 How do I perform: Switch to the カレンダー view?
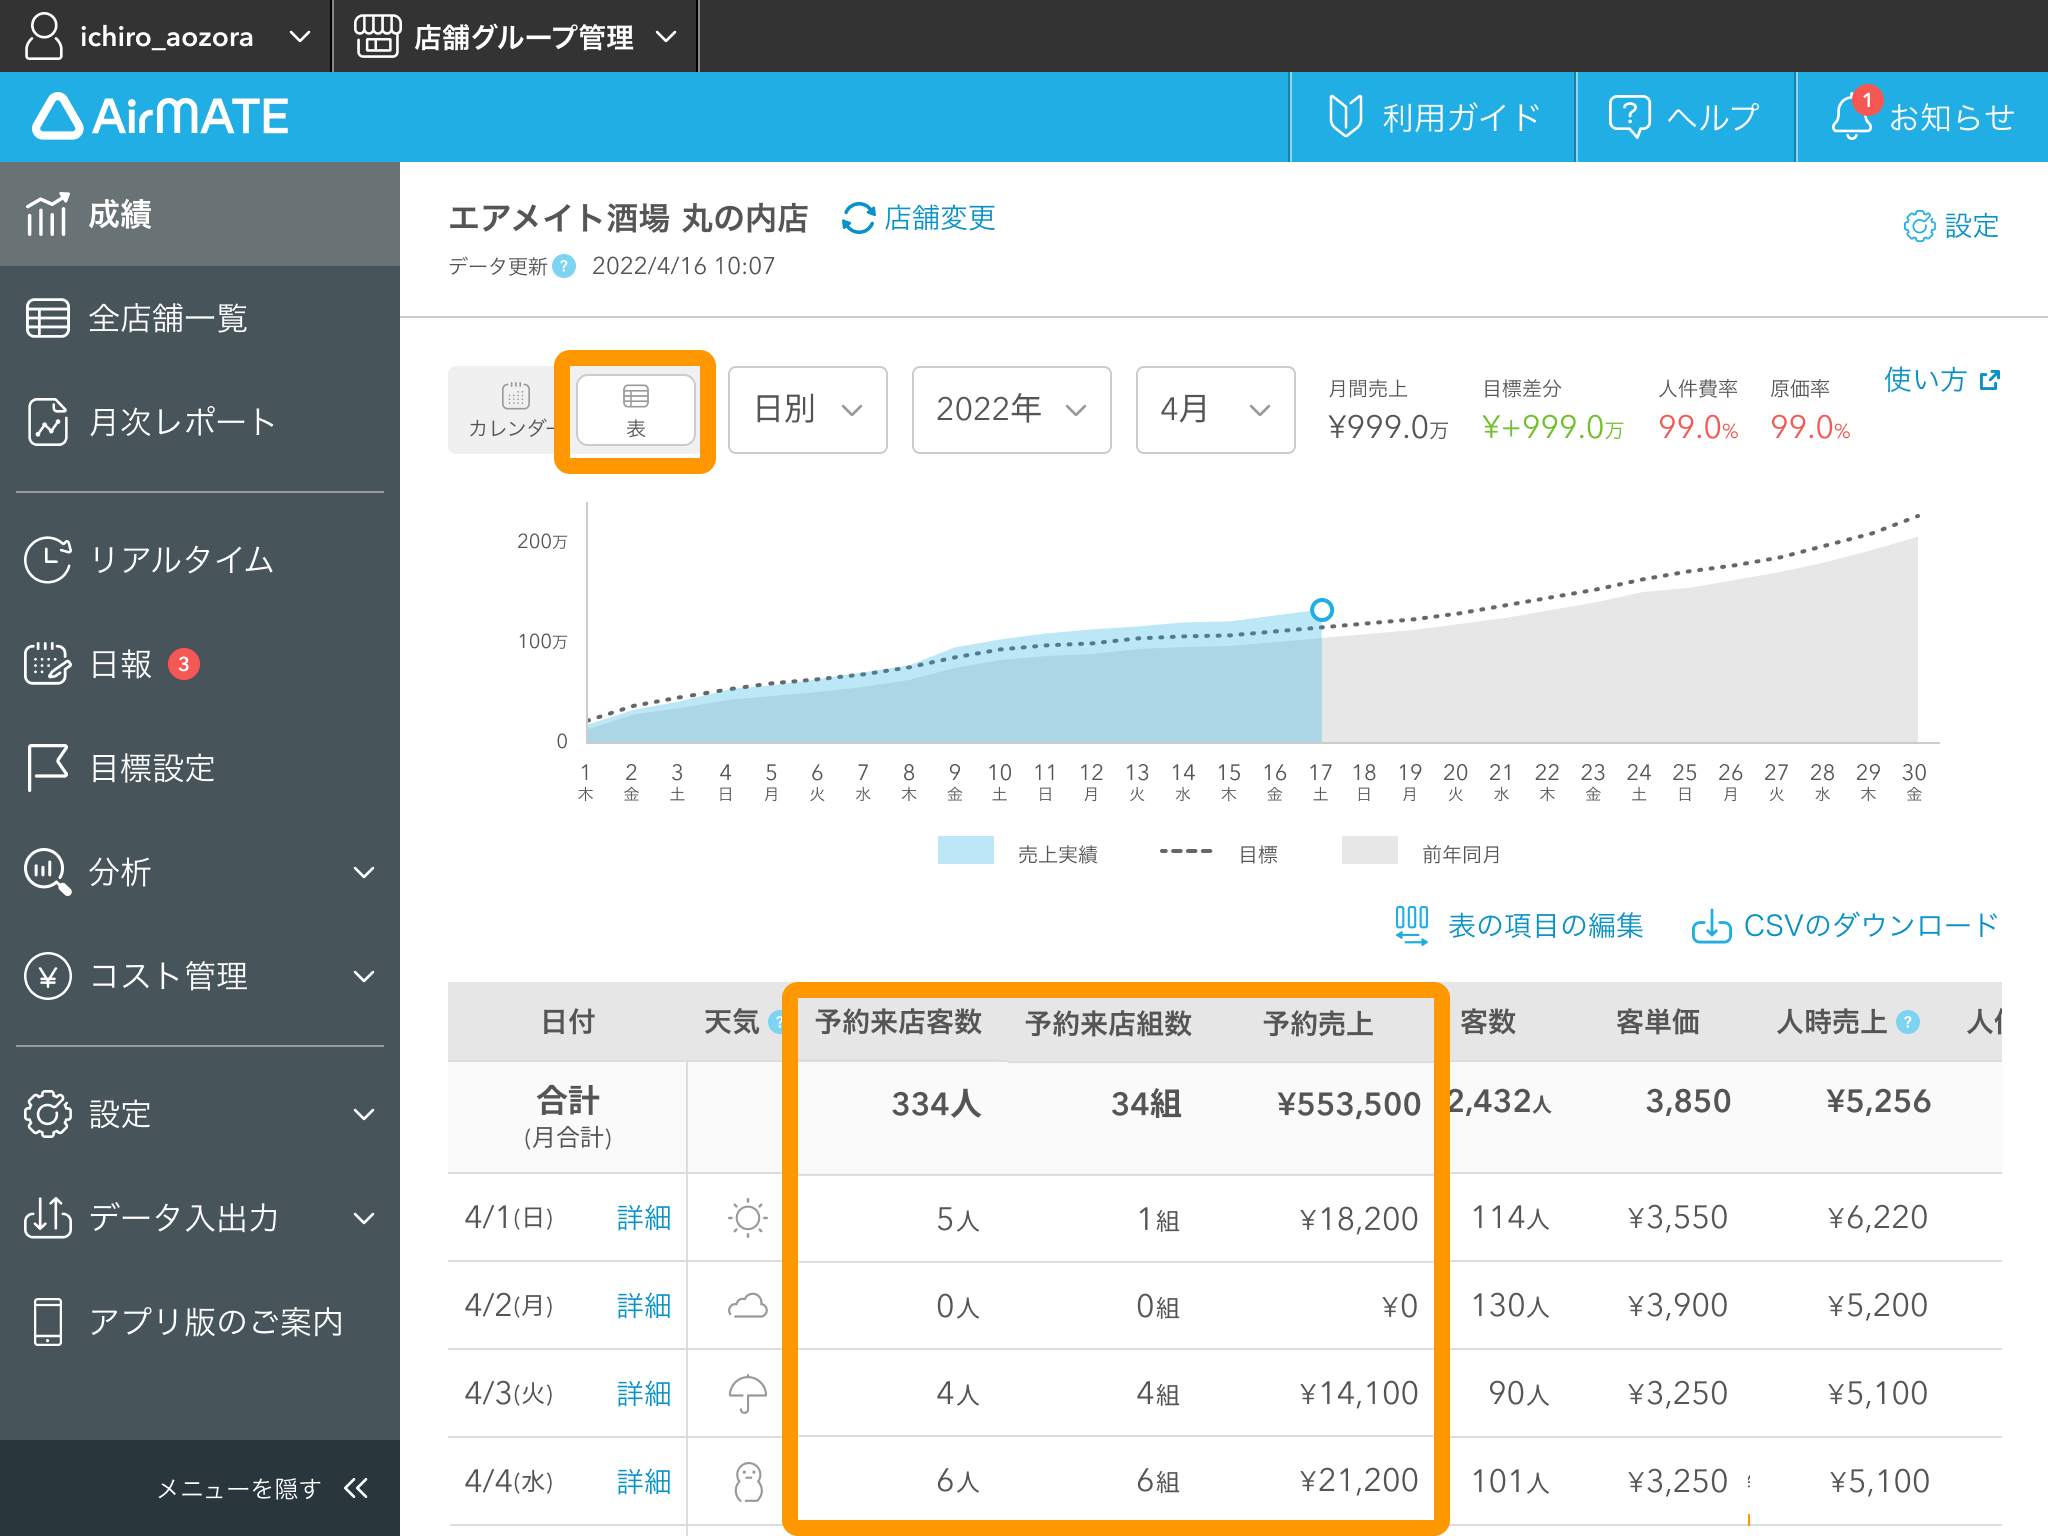coord(511,410)
